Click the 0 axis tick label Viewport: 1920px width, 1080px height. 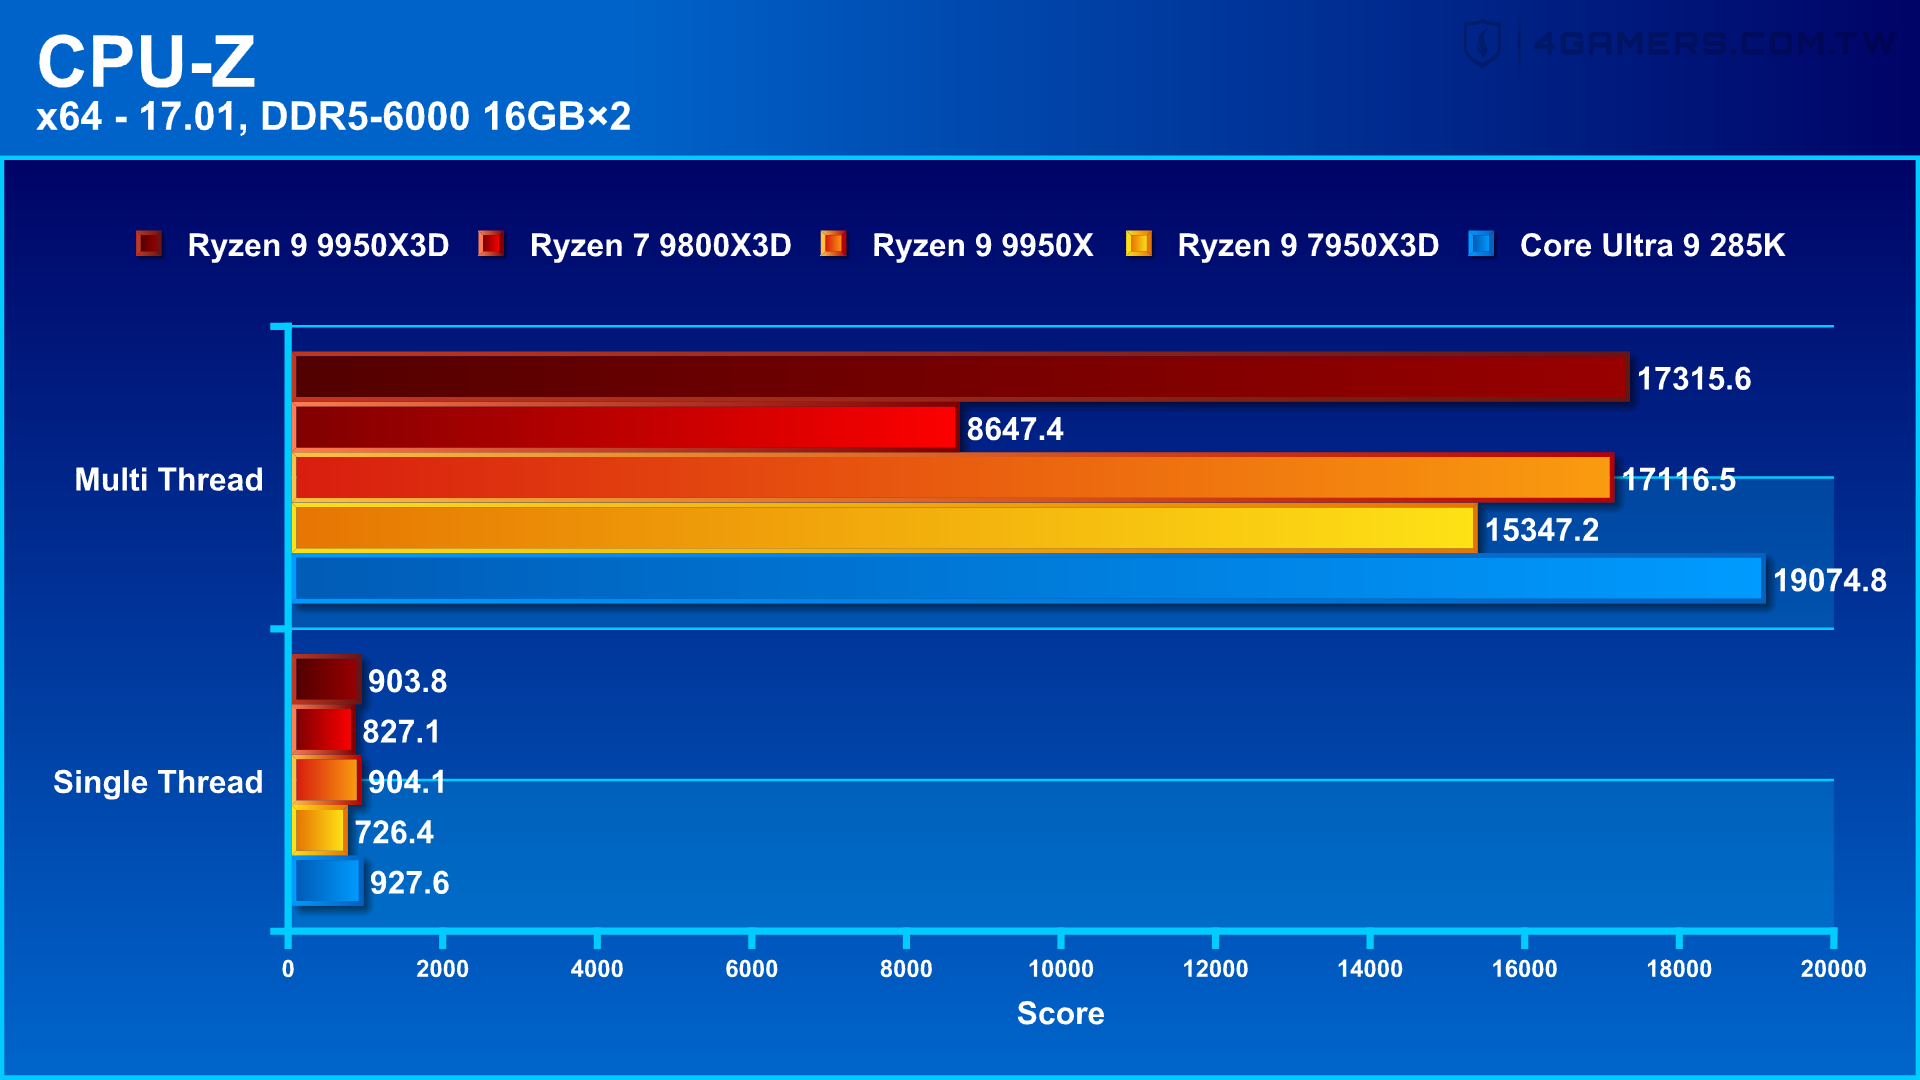[x=288, y=968]
